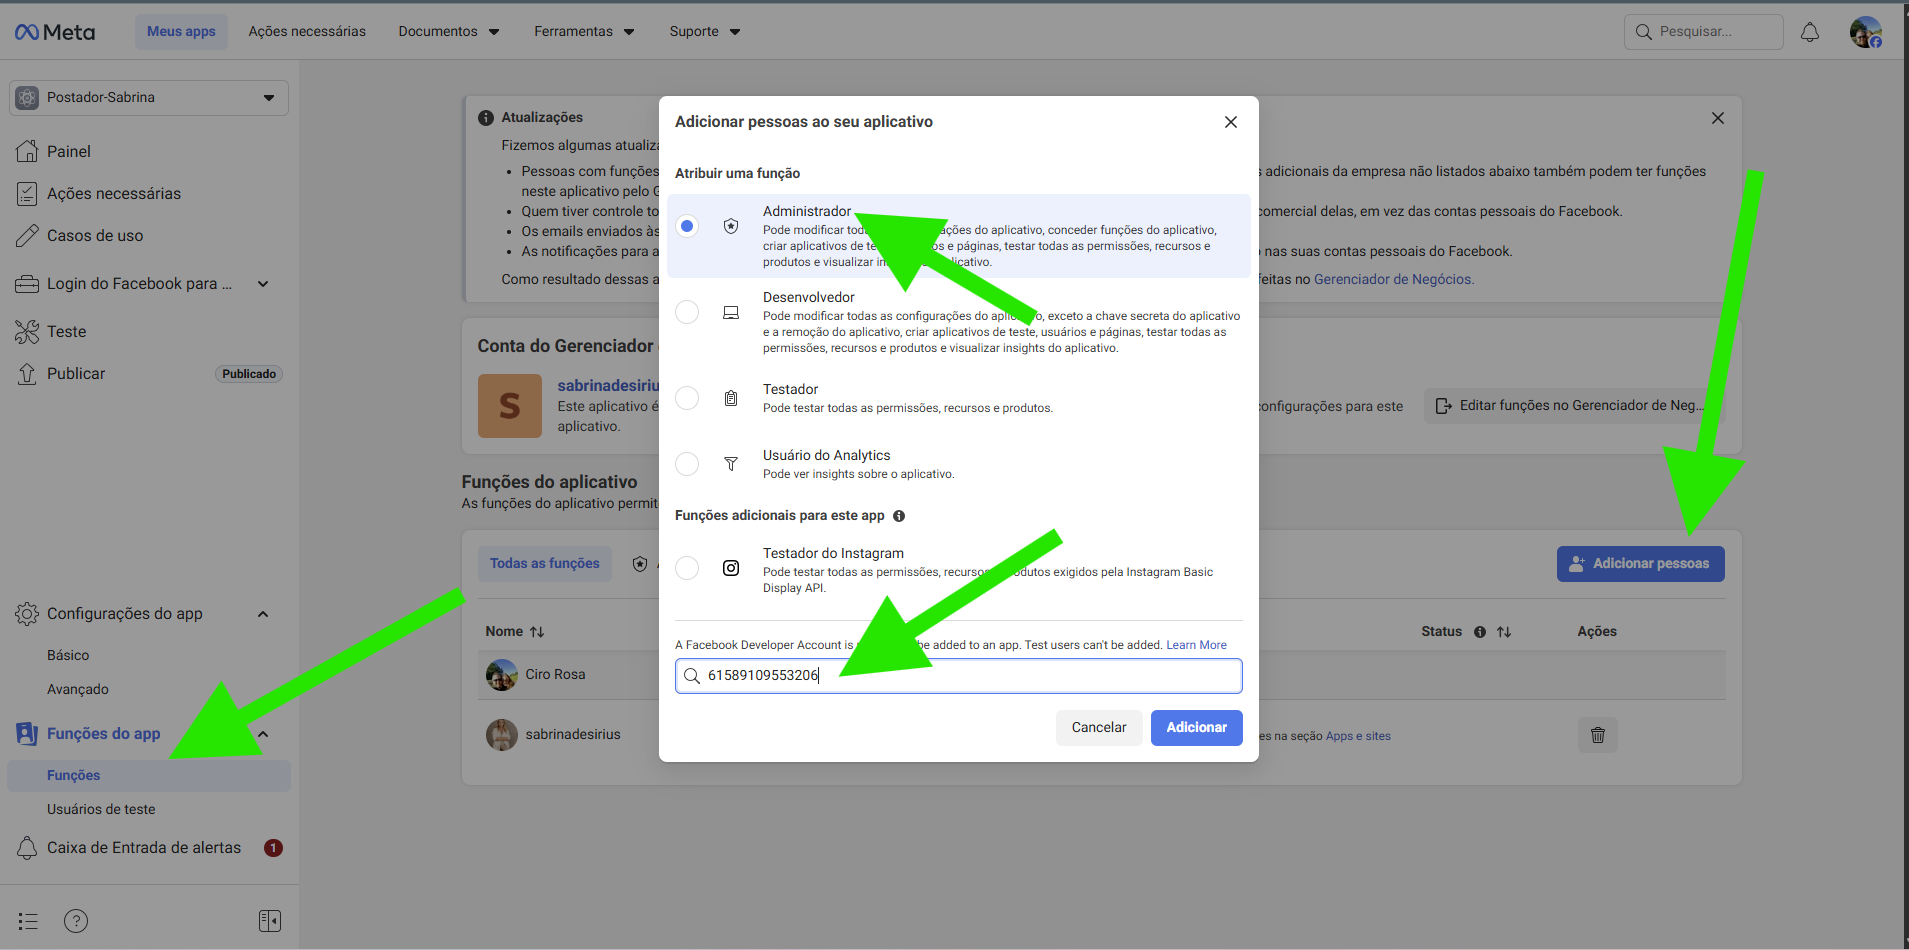The width and height of the screenshot is (1909, 950).
Task: Open the Suporte dropdown menu
Action: pos(705,32)
